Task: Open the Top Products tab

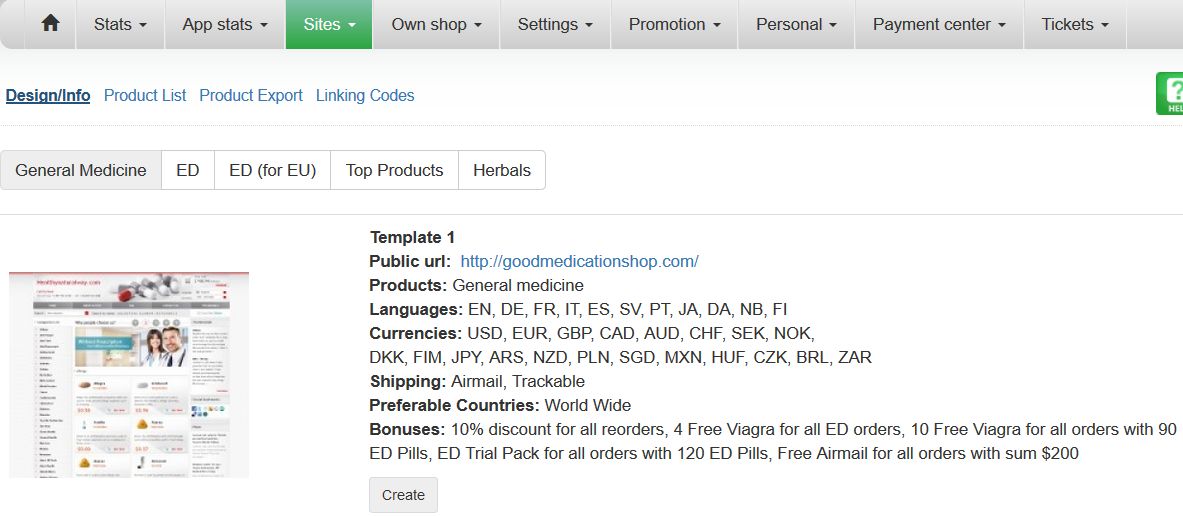Action: pos(395,170)
